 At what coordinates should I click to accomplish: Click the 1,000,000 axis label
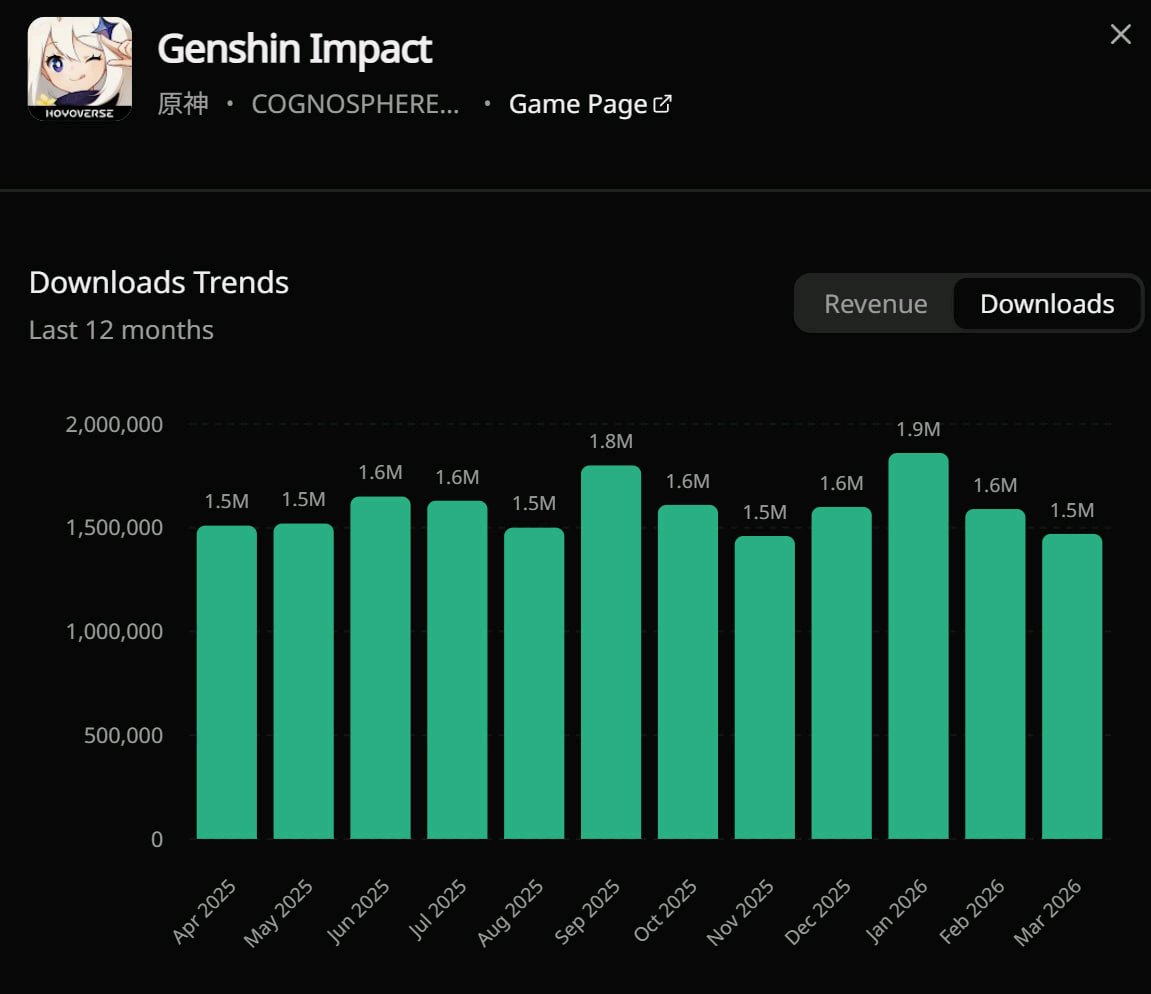(x=114, y=631)
